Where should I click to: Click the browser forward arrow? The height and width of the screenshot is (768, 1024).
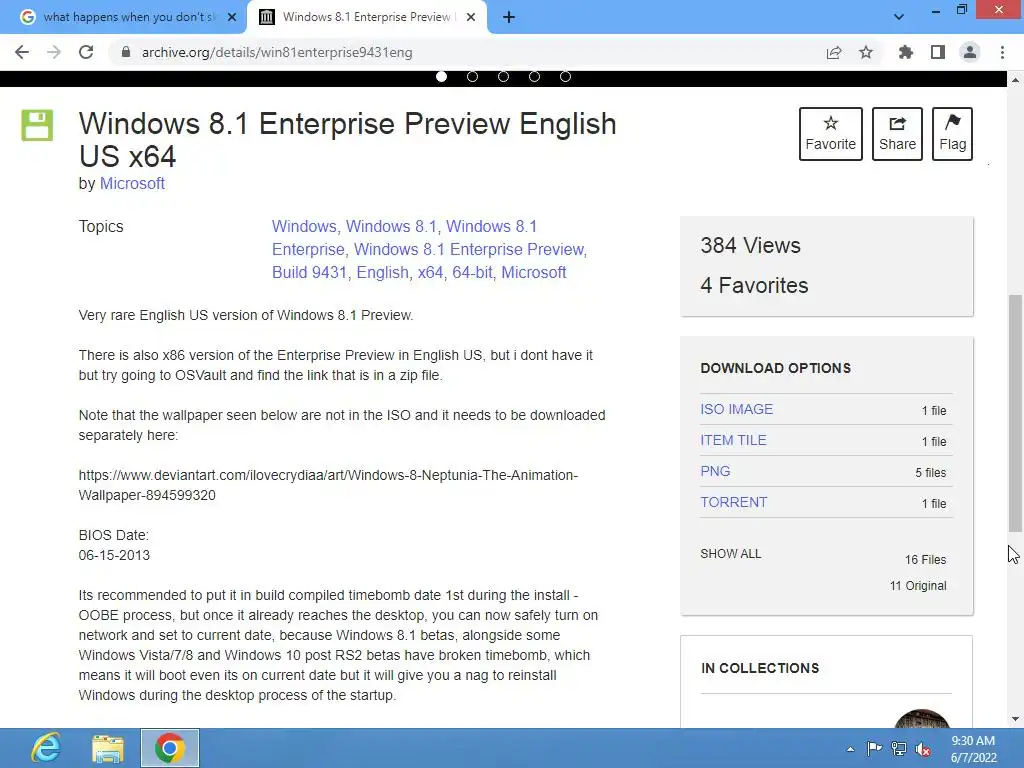(x=54, y=52)
